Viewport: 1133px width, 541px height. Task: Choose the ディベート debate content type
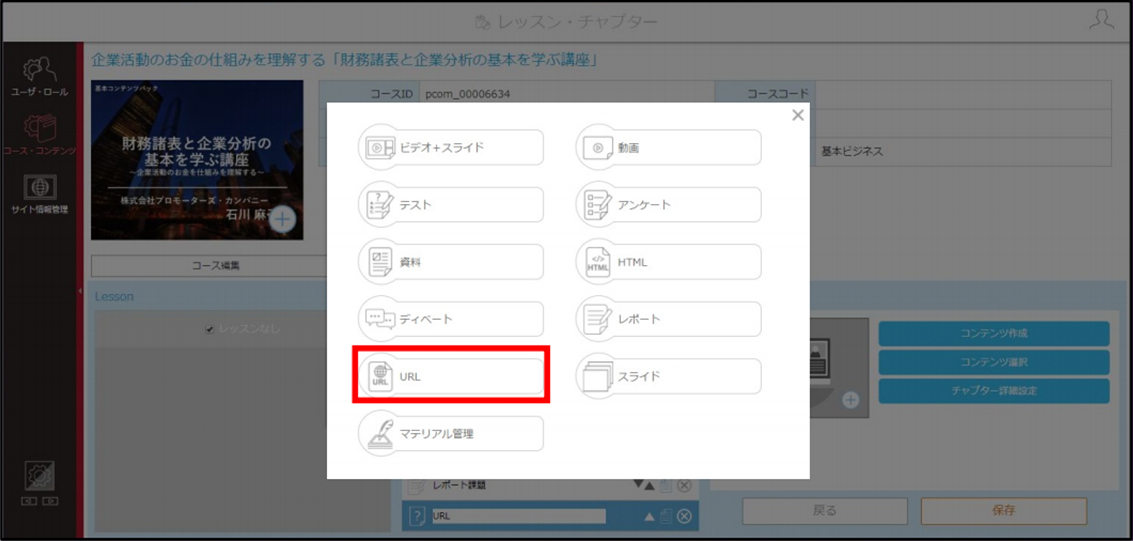click(451, 319)
